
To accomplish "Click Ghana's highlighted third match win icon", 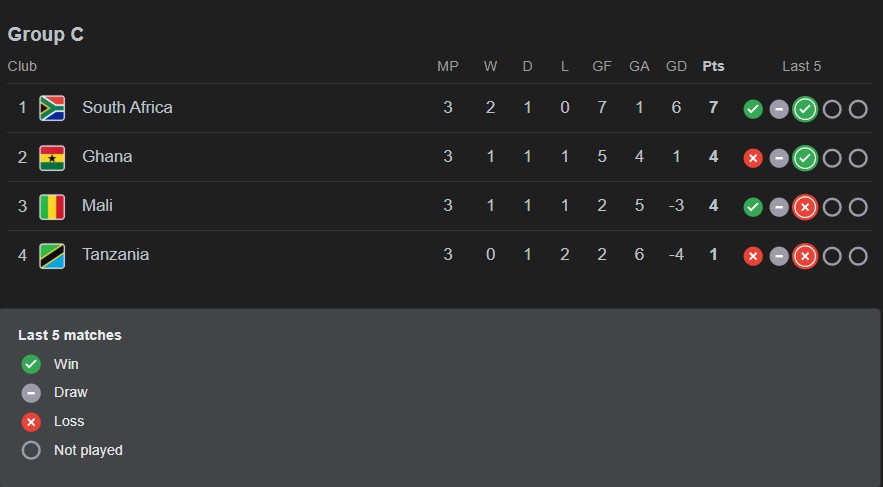I will 805,158.
